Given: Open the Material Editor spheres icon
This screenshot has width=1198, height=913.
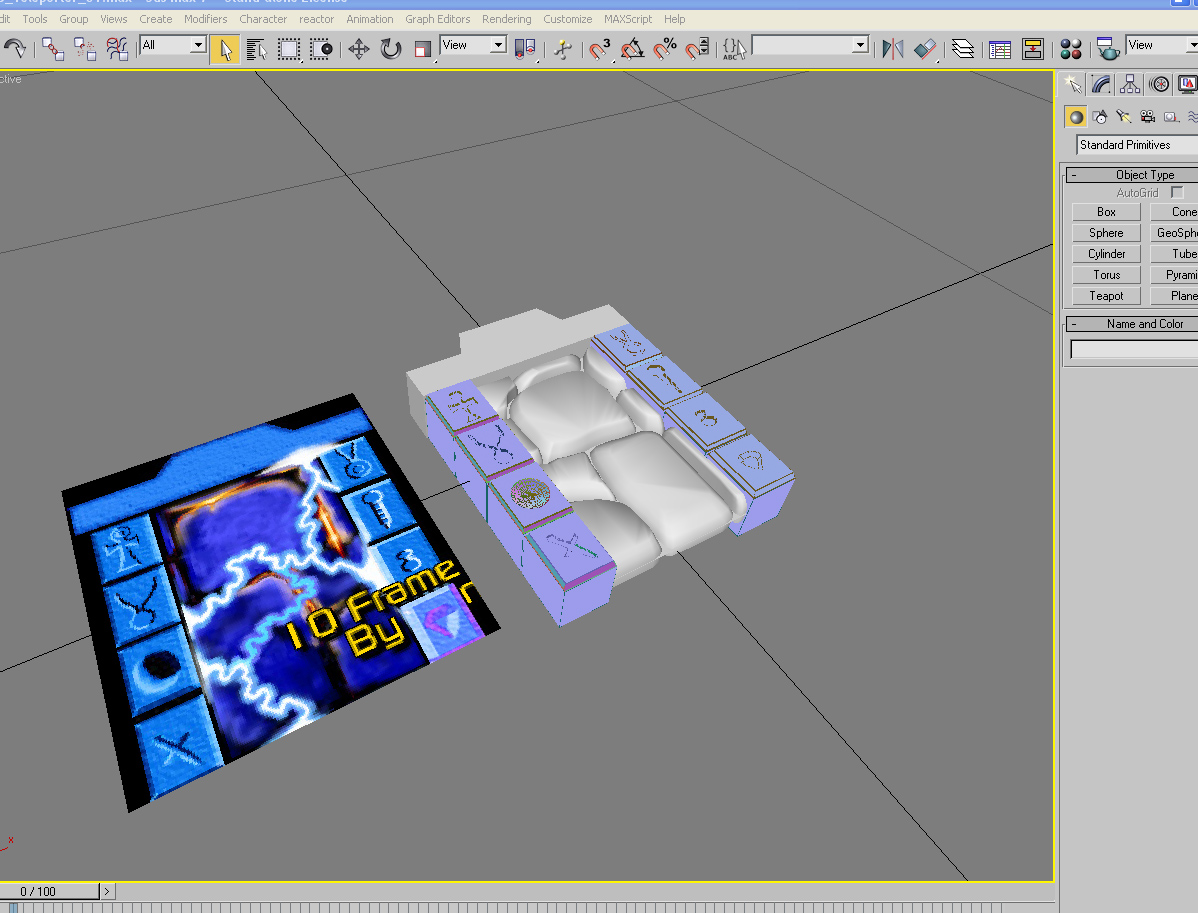Looking at the screenshot, I should 1070,50.
